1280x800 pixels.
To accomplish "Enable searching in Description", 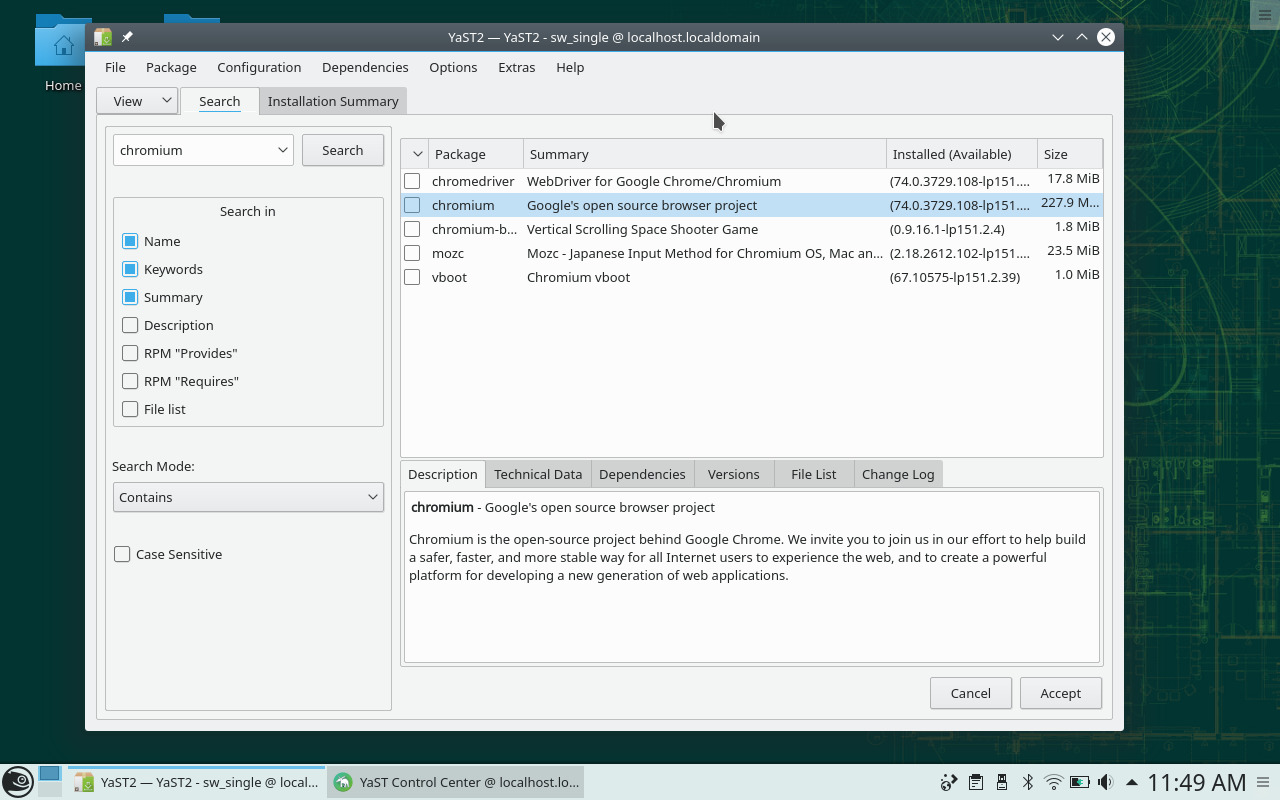I will click(130, 325).
